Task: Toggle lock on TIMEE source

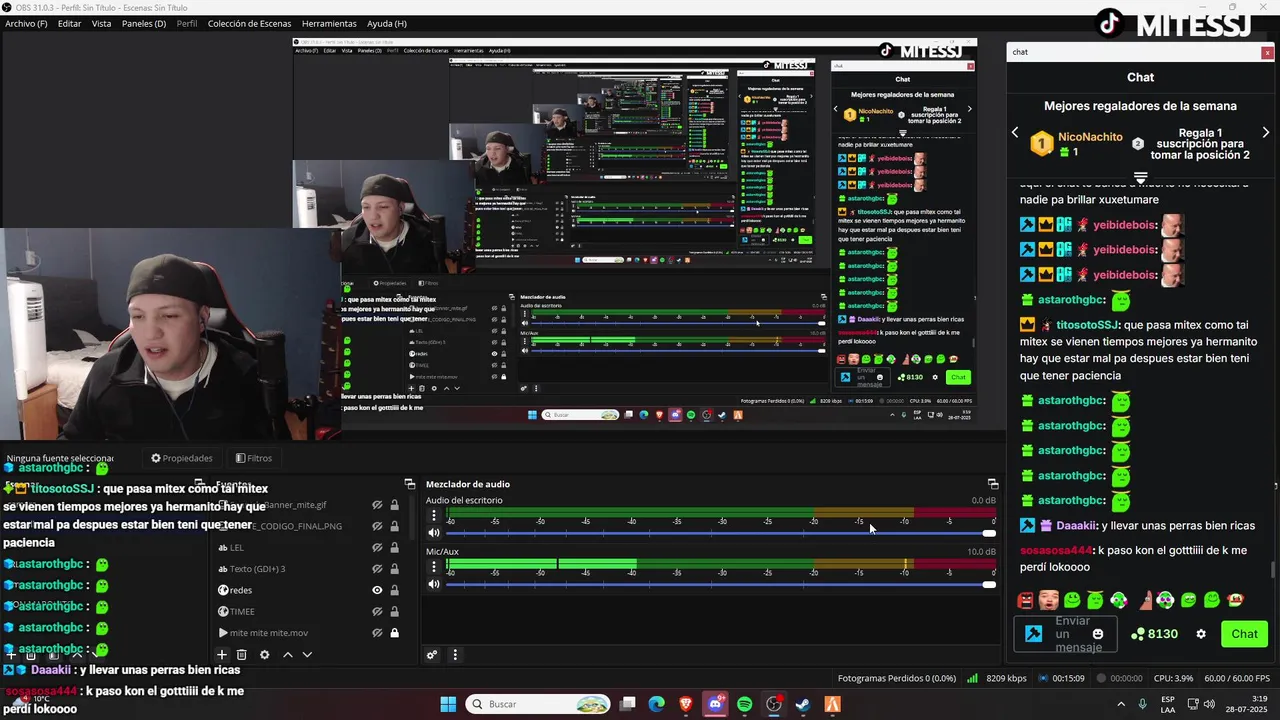Action: tap(394, 611)
